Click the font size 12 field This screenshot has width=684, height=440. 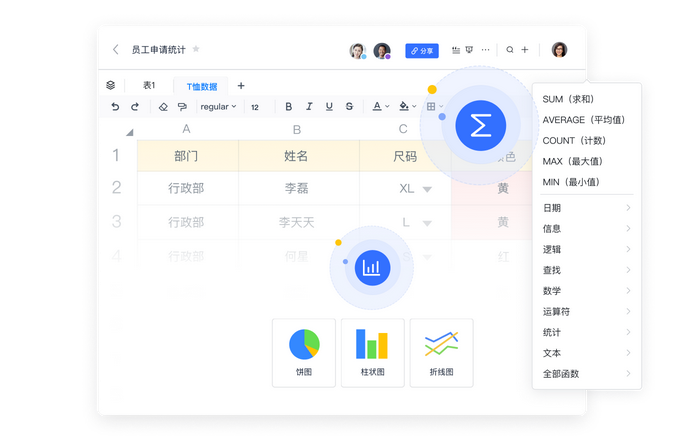coord(255,107)
